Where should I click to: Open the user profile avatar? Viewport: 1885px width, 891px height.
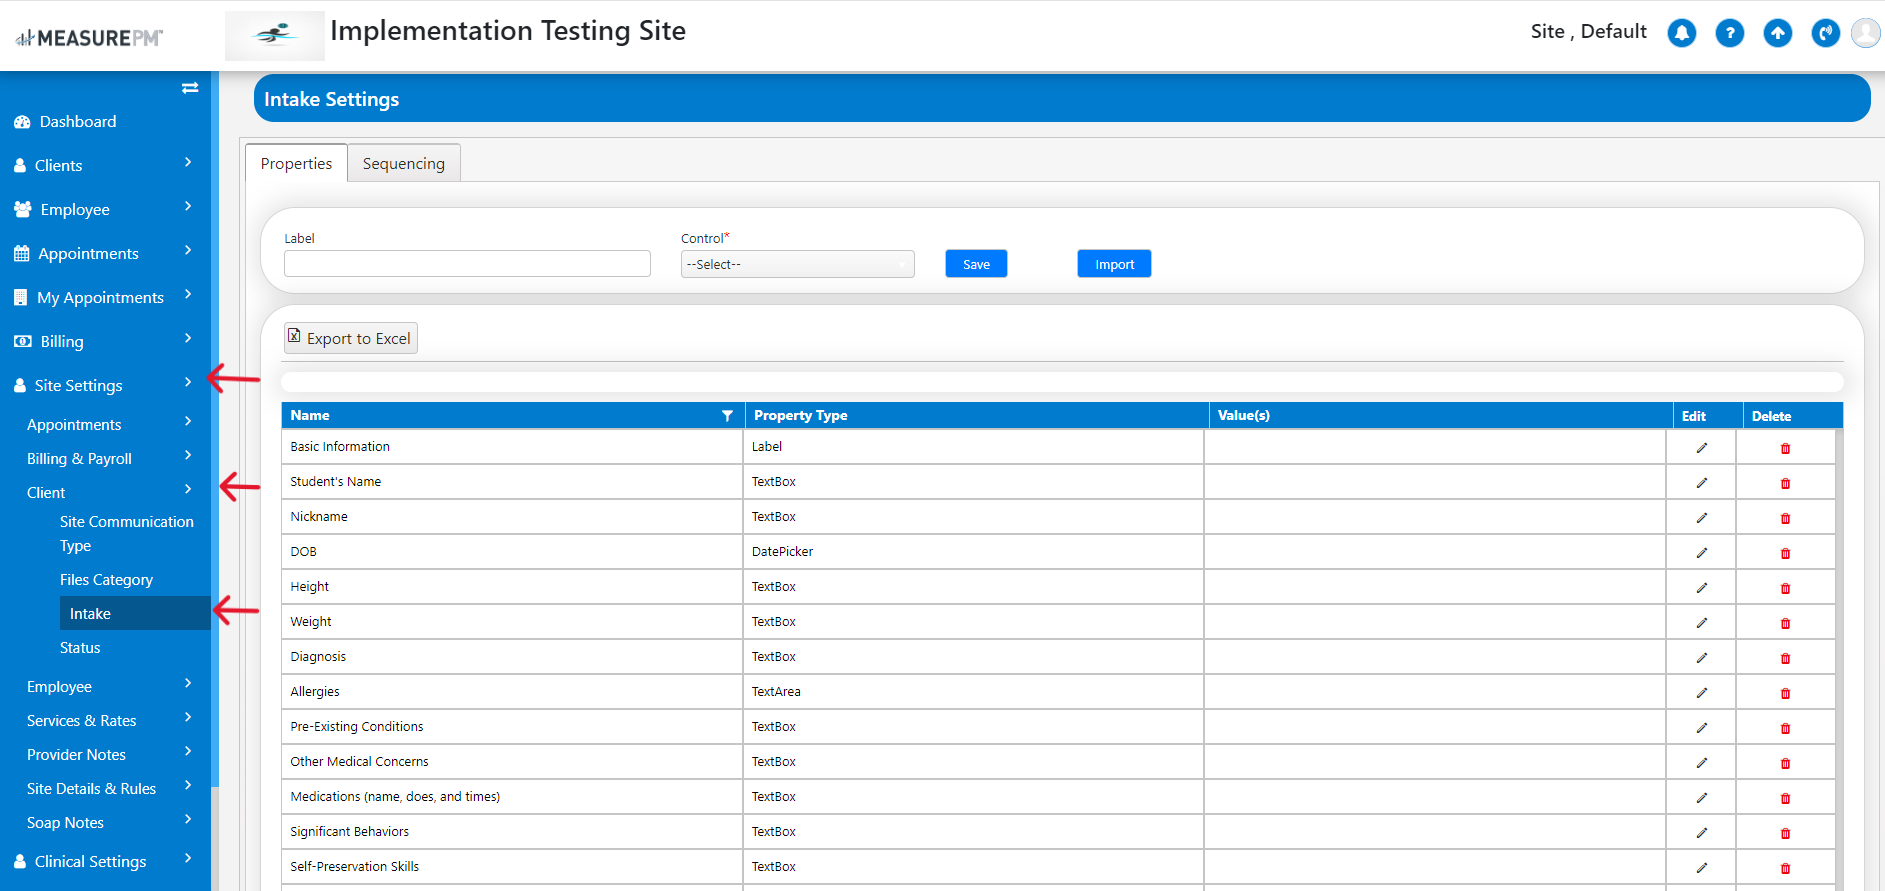pos(1866,33)
